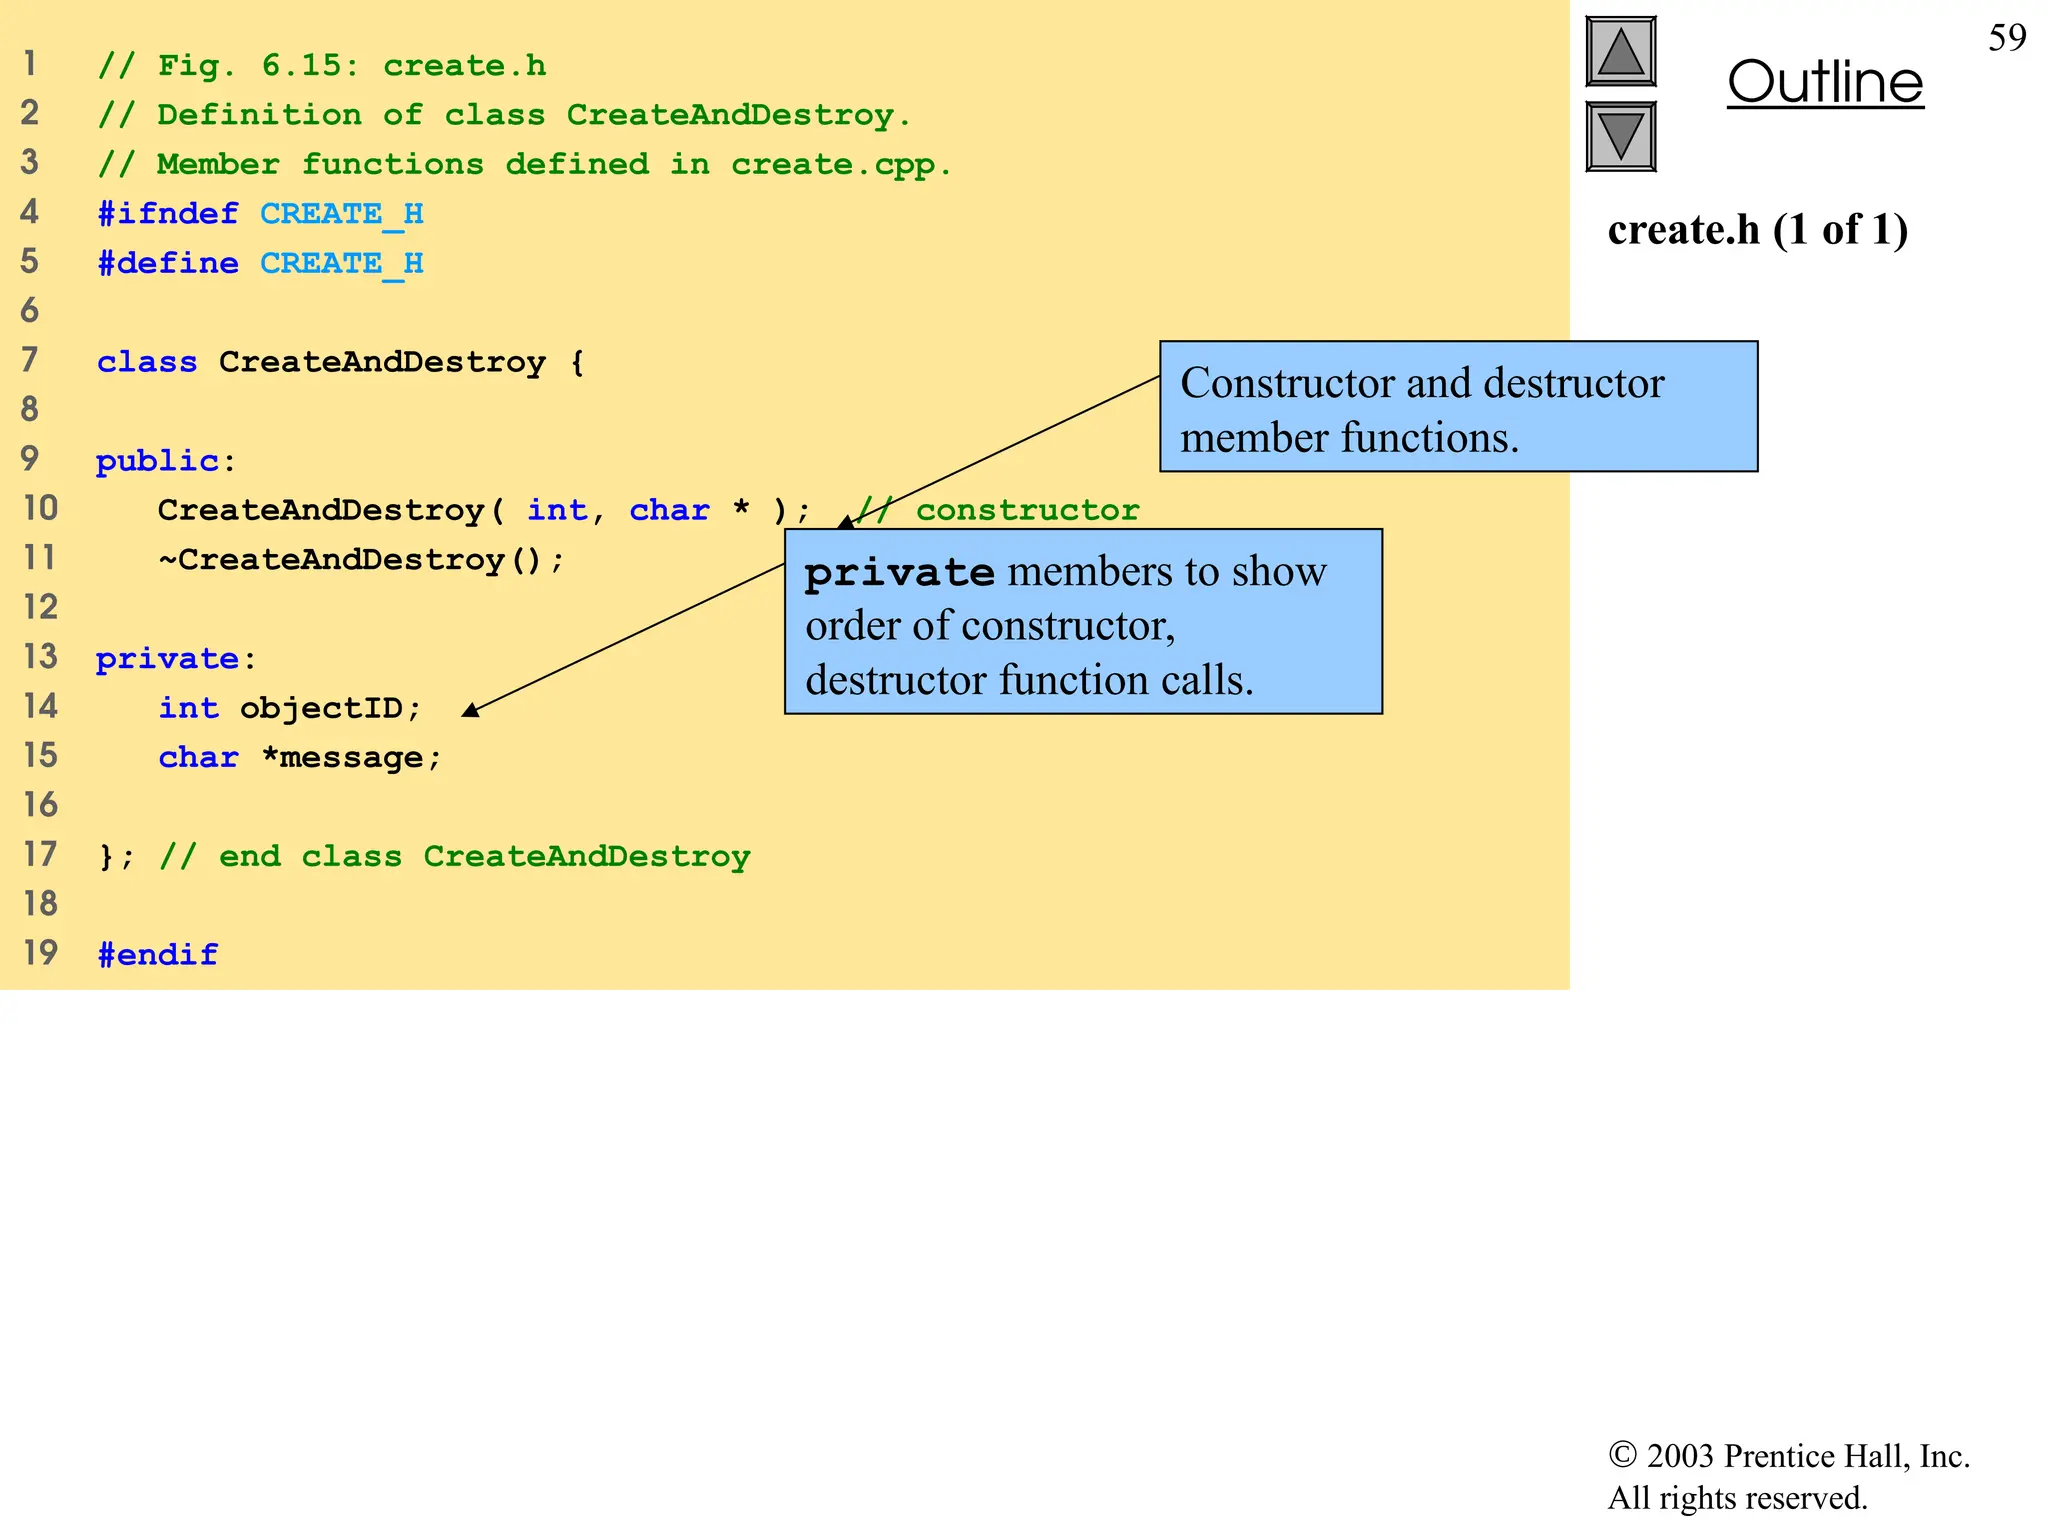Click the '// constructor' comment

point(998,510)
